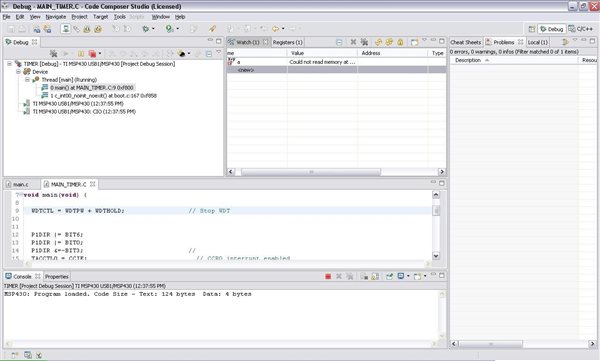This screenshot has width=600, height=361.
Task: Open dropdown next to yellow Back arrow
Action: (x=283, y=29)
